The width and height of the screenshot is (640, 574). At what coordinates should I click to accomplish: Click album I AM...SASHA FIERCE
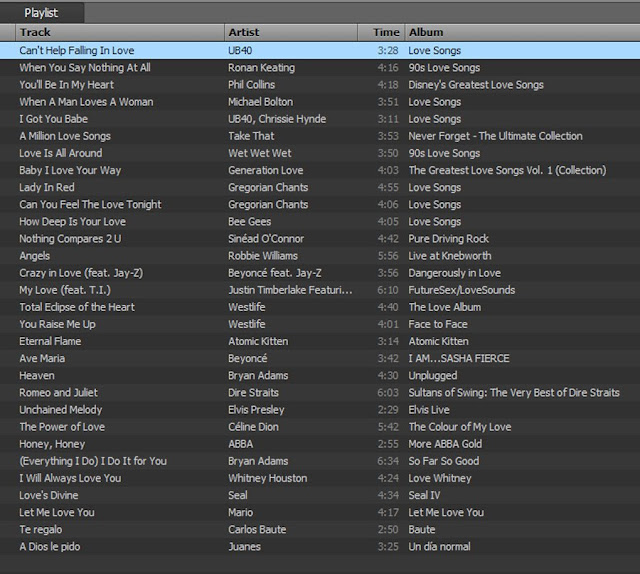[x=459, y=358]
